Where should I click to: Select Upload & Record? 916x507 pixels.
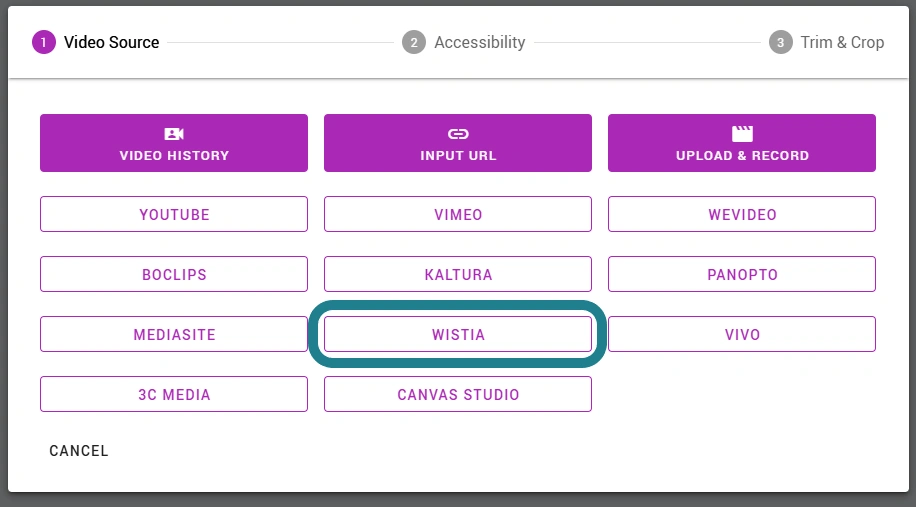pos(742,143)
